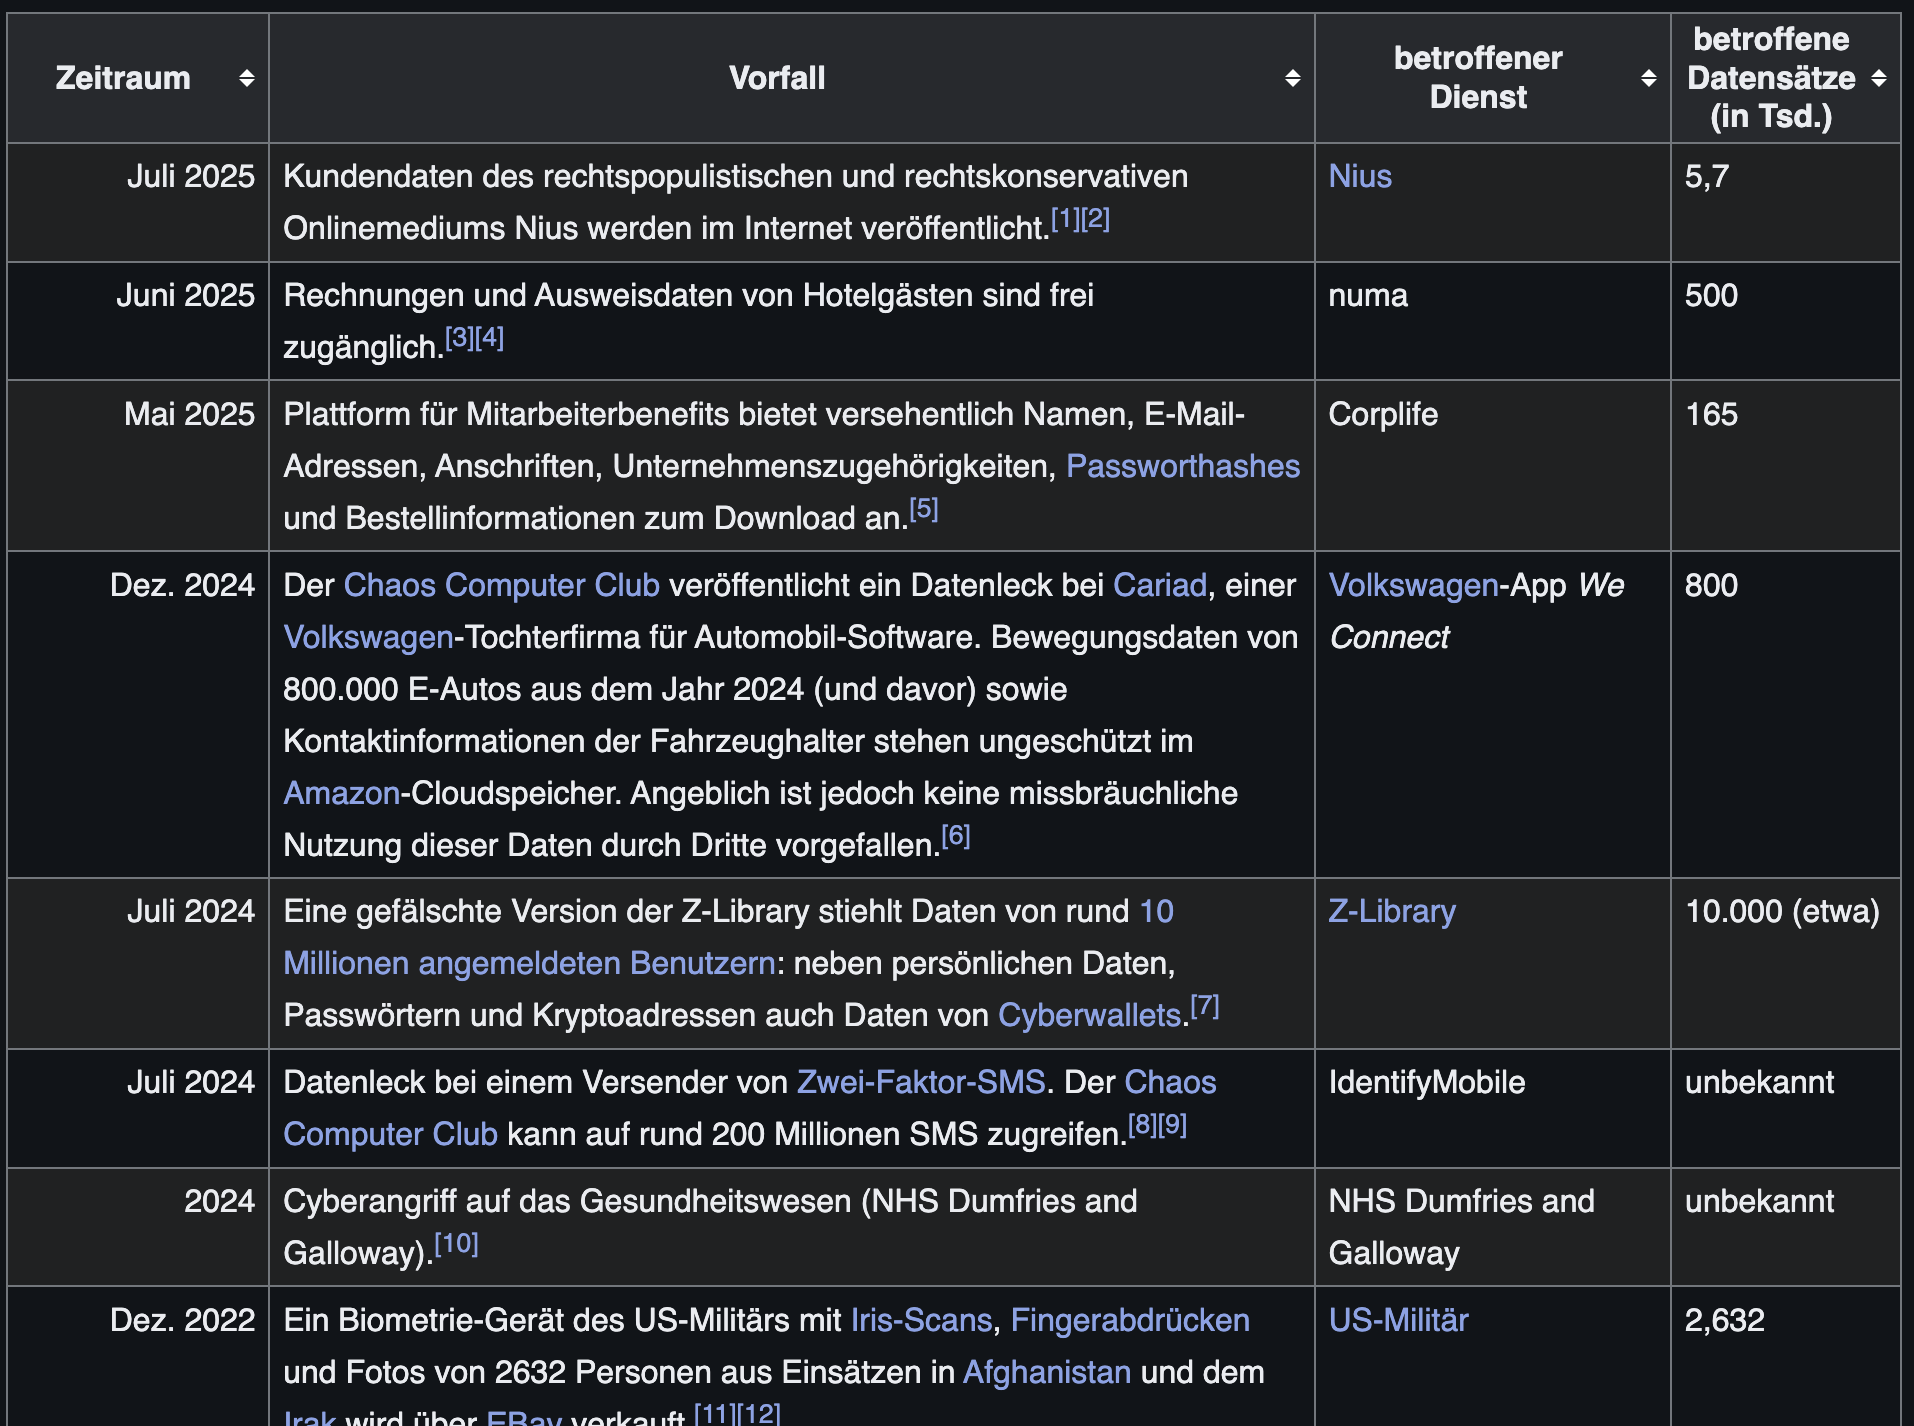This screenshot has height=1426, width=1914.
Task: Follow the Passworthashes link
Action: pos(1182,466)
